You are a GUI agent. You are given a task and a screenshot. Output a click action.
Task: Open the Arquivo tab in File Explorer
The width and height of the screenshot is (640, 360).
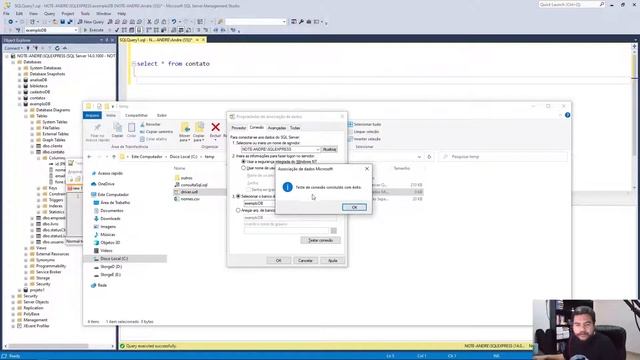(x=92, y=116)
